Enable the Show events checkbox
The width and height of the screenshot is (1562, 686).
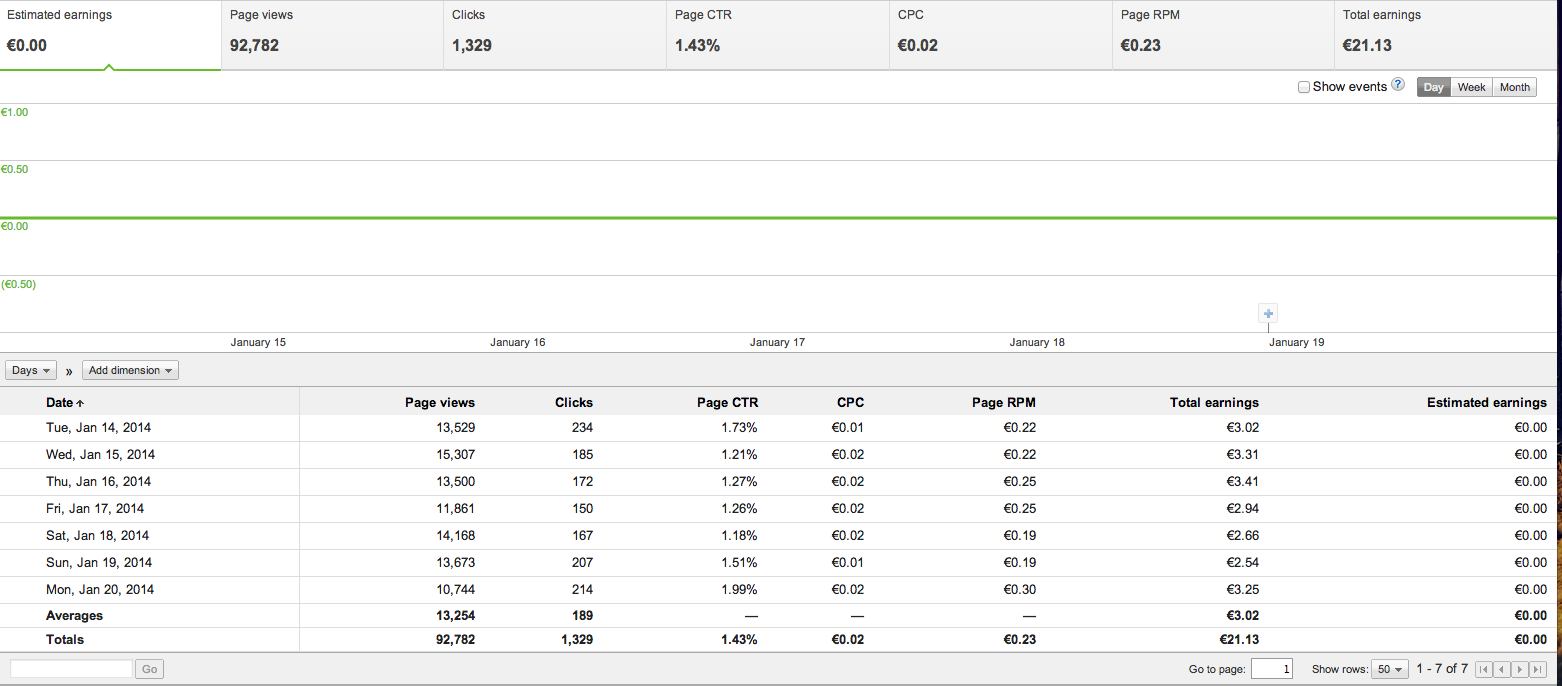(1304, 87)
